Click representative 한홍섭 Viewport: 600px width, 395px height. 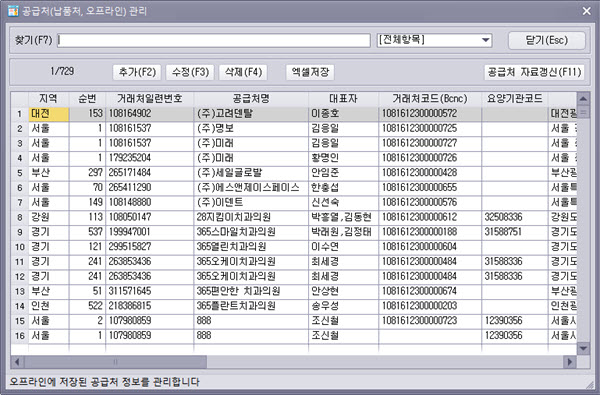[x=343, y=188]
